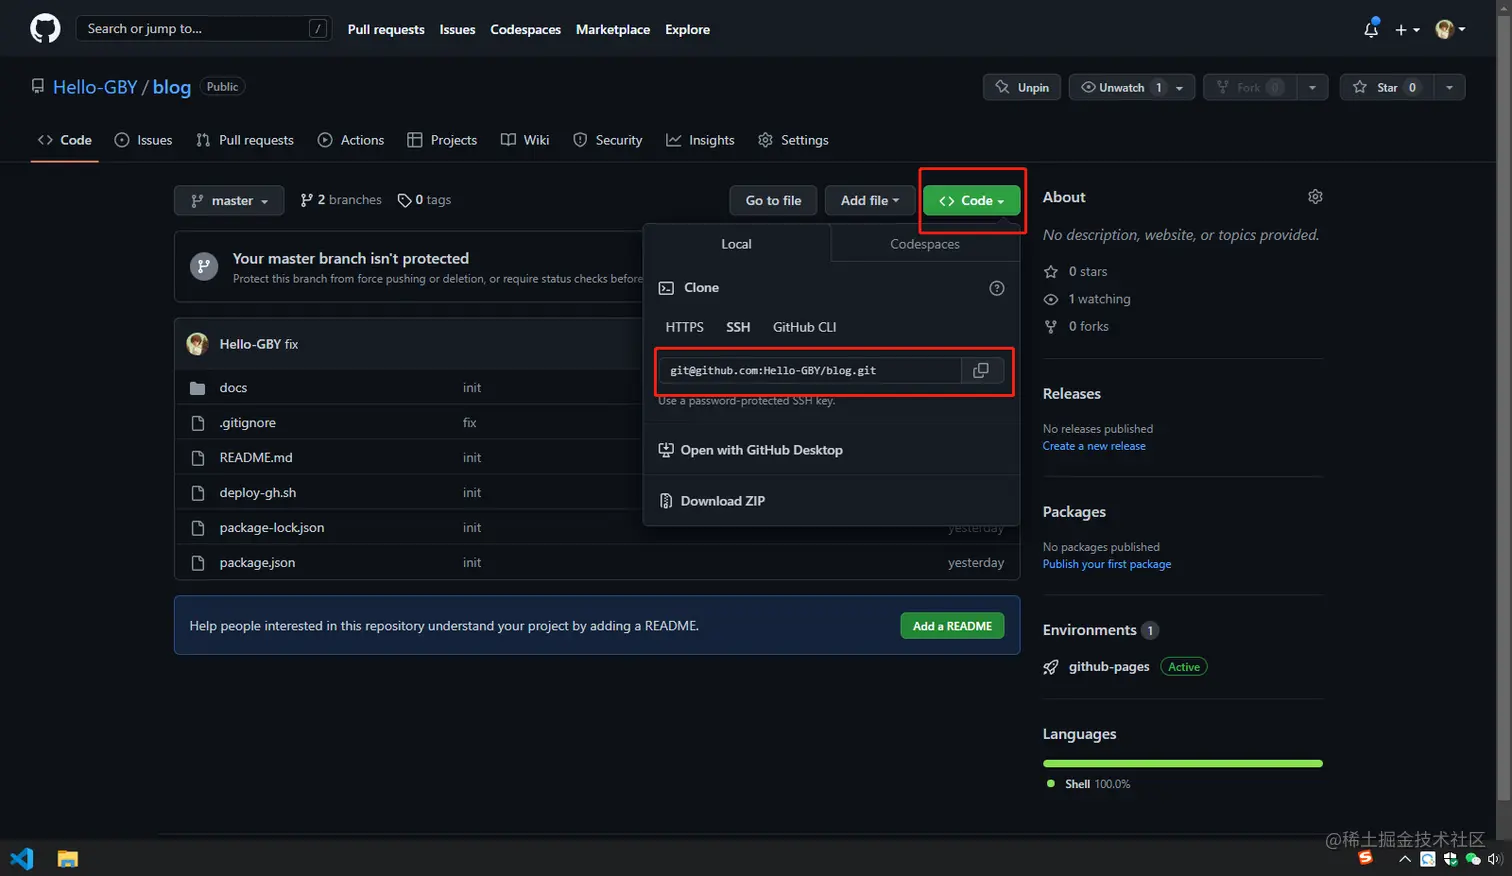1512x876 pixels.
Task: Choose the GitHub CLI clone option
Action: (x=805, y=327)
